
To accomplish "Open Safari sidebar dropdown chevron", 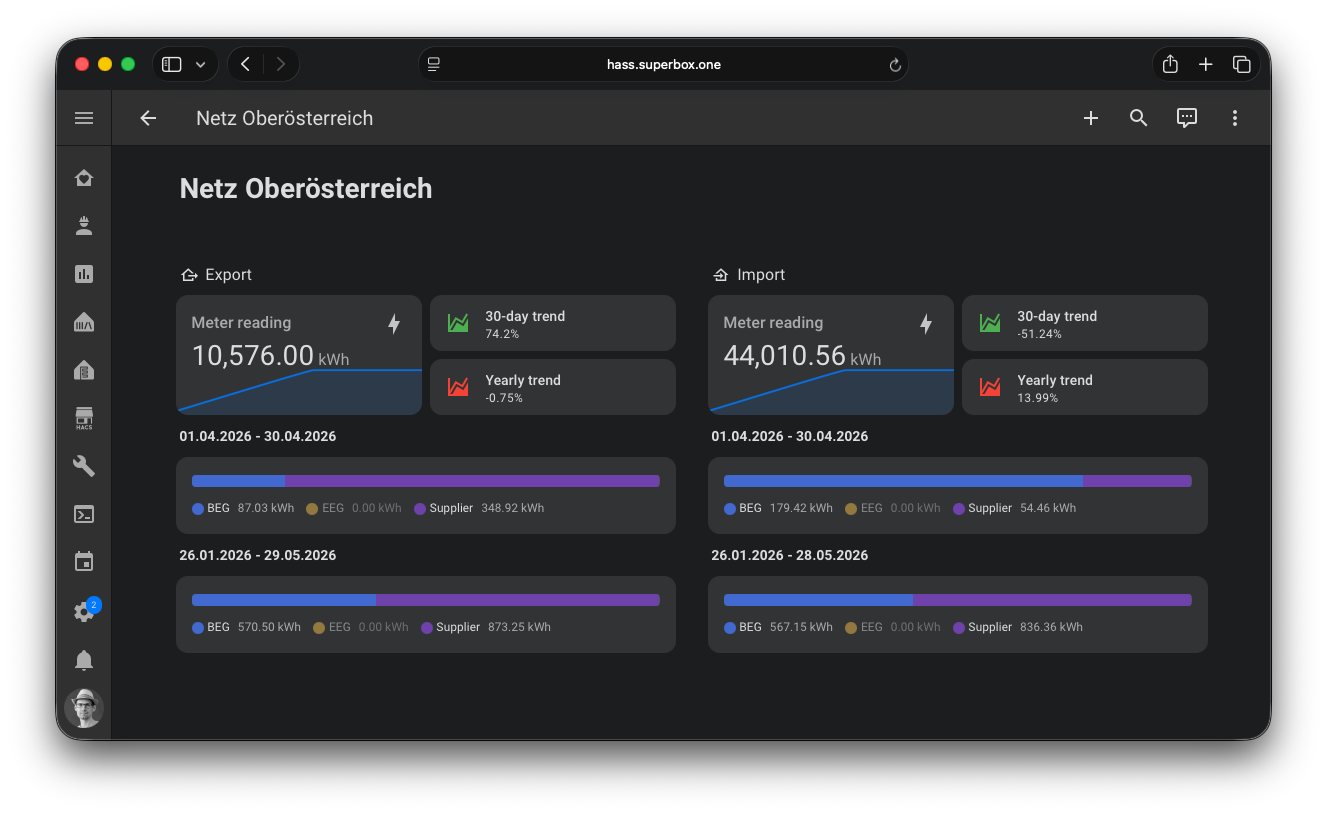I will click(200, 64).
